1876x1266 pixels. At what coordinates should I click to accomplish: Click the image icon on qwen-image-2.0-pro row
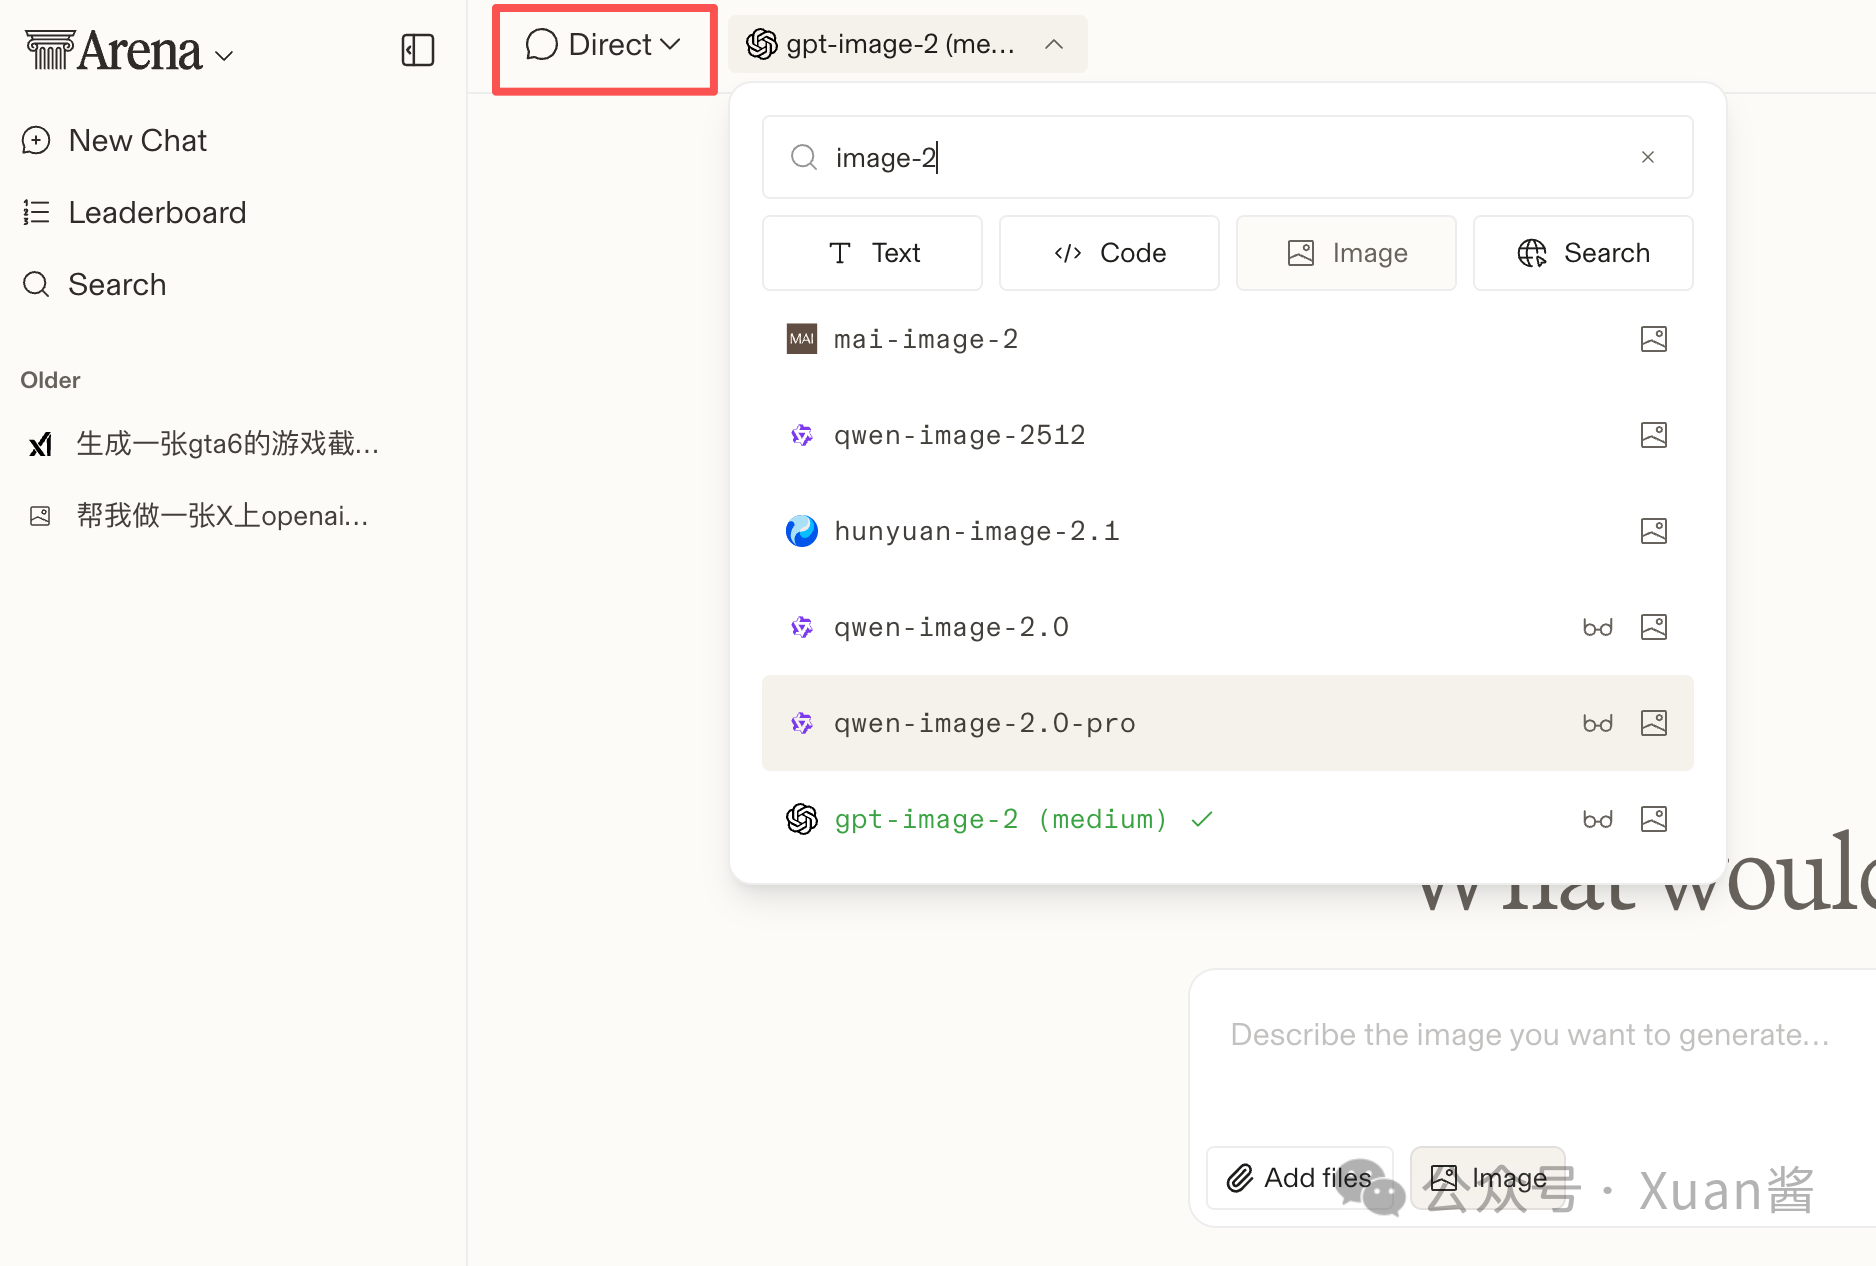point(1654,723)
